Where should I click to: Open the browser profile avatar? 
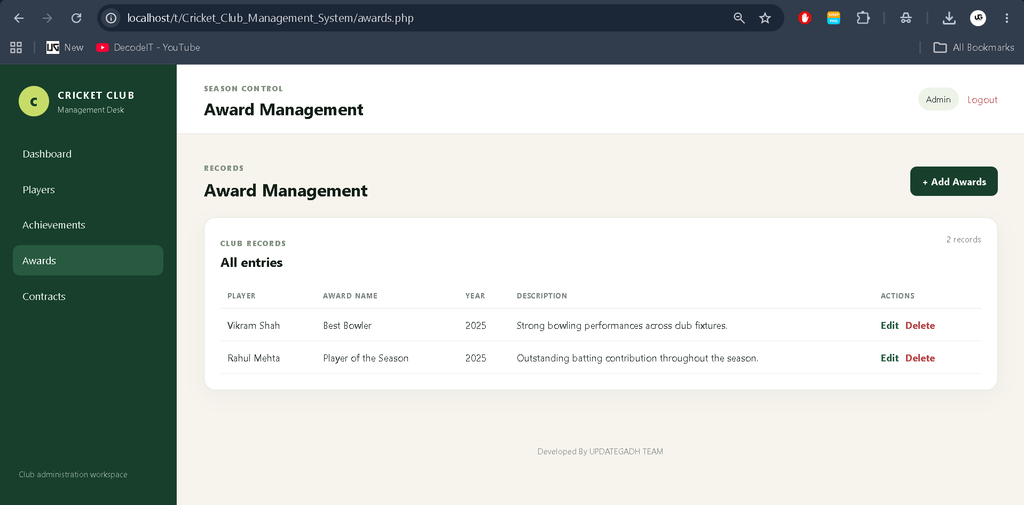pyautogui.click(x=978, y=18)
